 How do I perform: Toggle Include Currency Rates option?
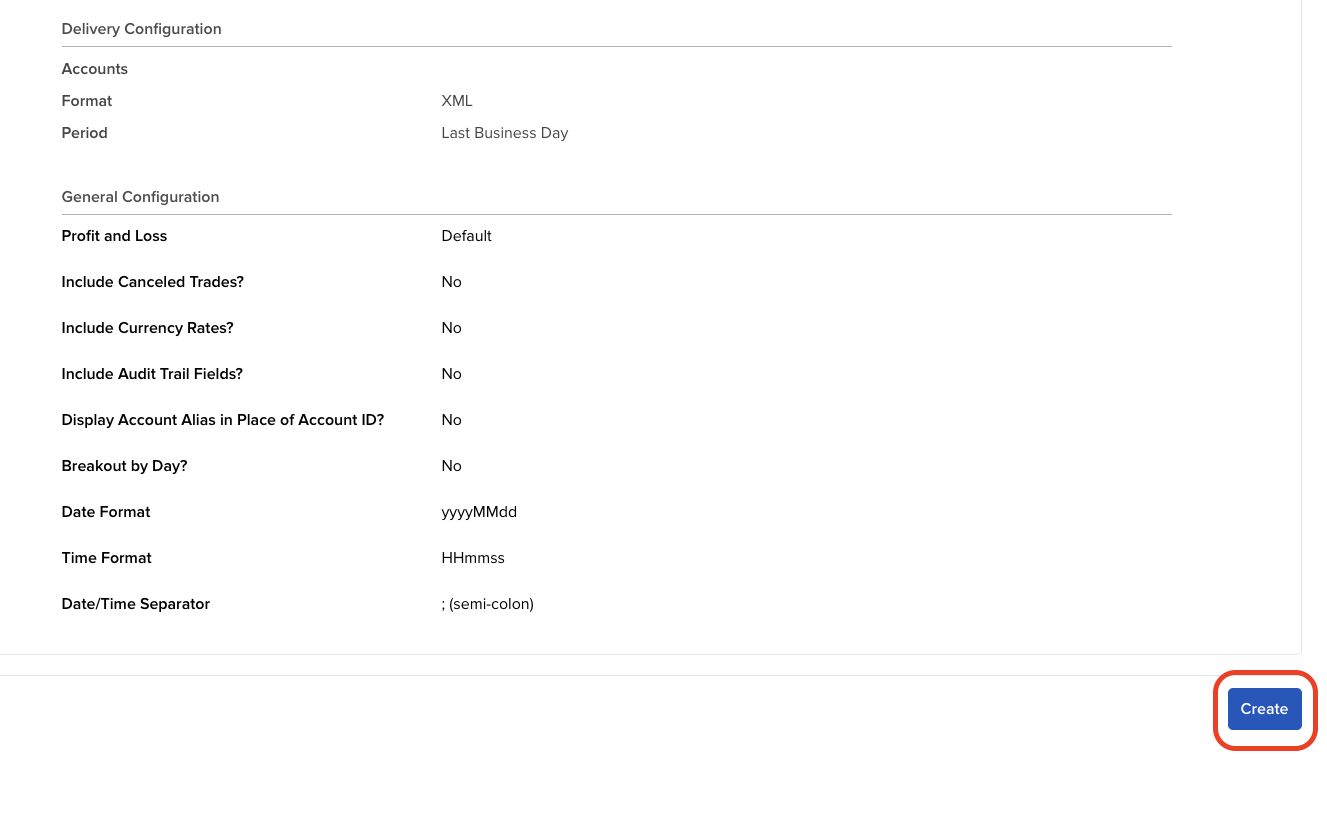point(451,328)
